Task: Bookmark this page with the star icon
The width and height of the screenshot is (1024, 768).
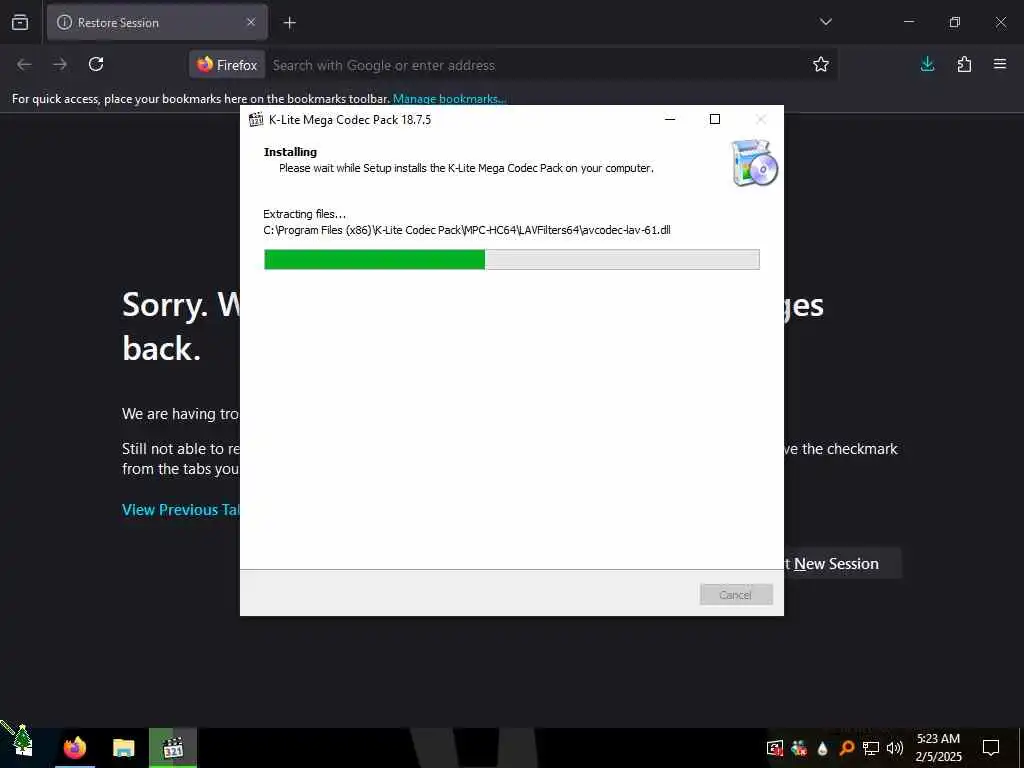Action: coord(821,64)
